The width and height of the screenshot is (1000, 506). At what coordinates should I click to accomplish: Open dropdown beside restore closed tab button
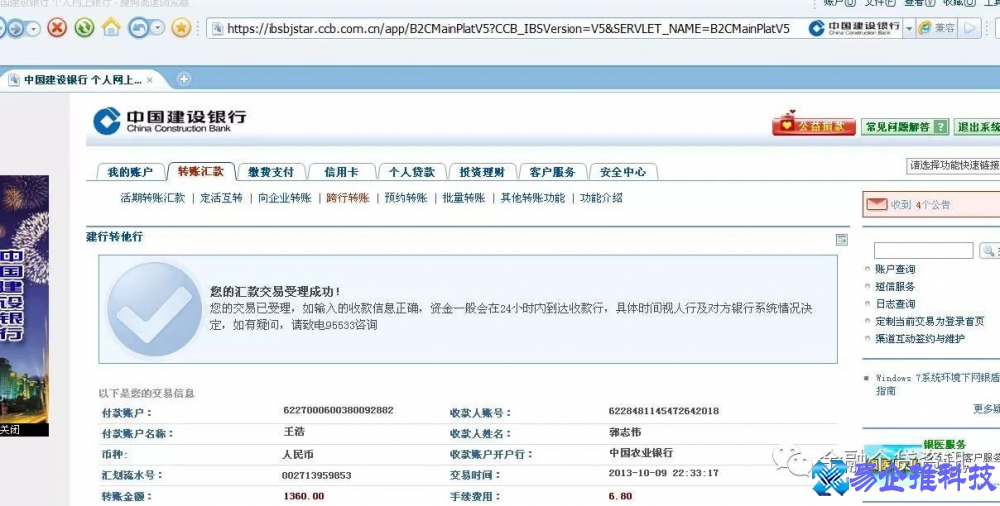click(x=158, y=28)
